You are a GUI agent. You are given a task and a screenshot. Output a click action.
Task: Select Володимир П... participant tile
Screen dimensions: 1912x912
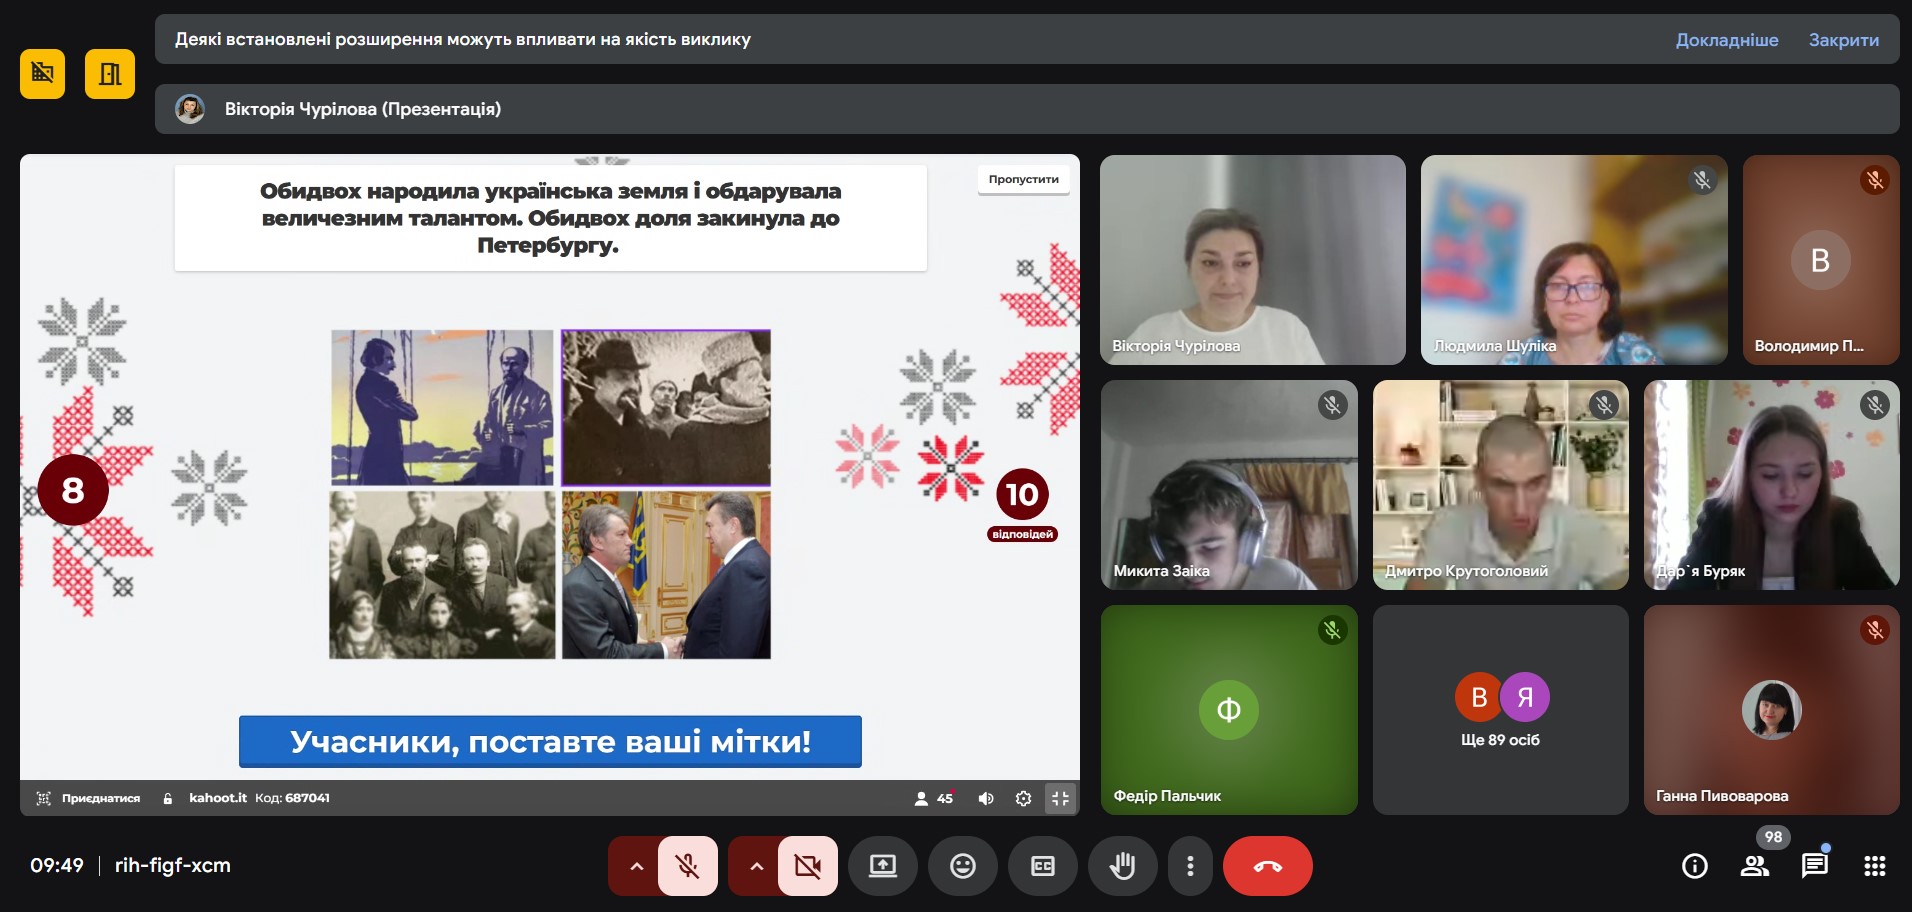coord(1821,260)
